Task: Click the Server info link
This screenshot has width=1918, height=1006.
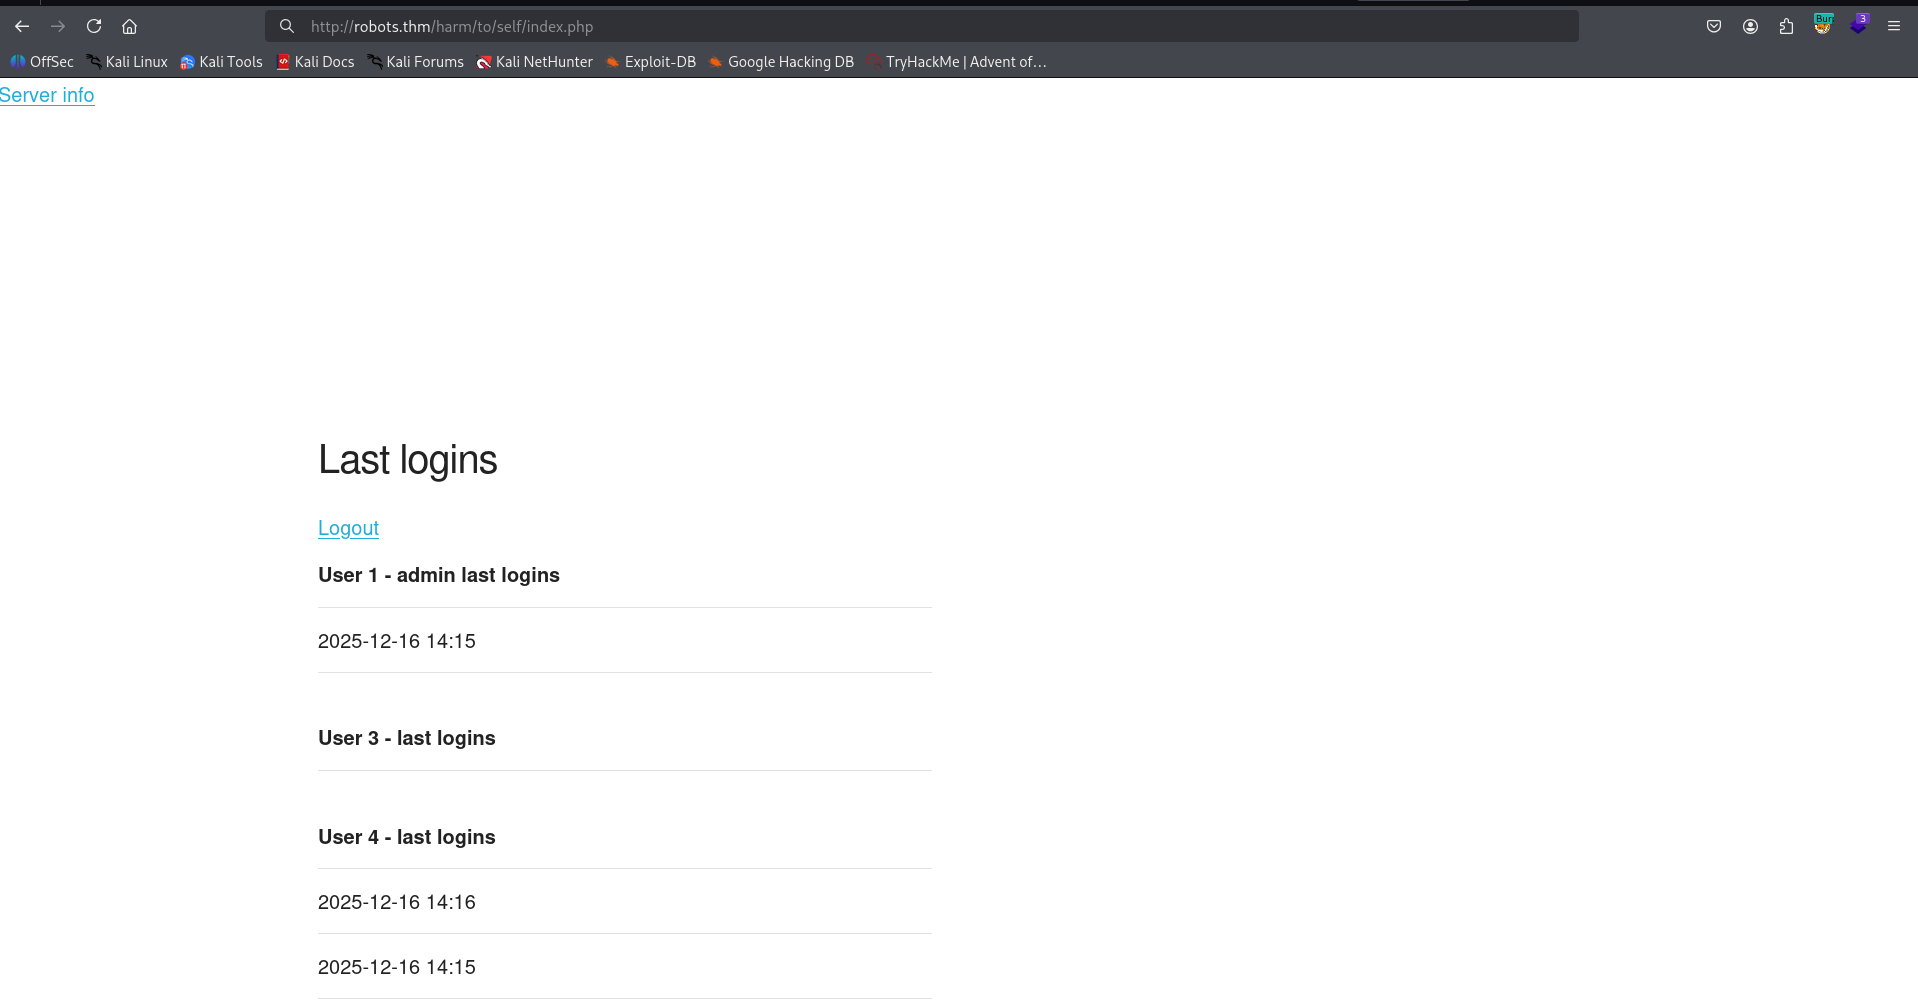Action: (x=47, y=95)
